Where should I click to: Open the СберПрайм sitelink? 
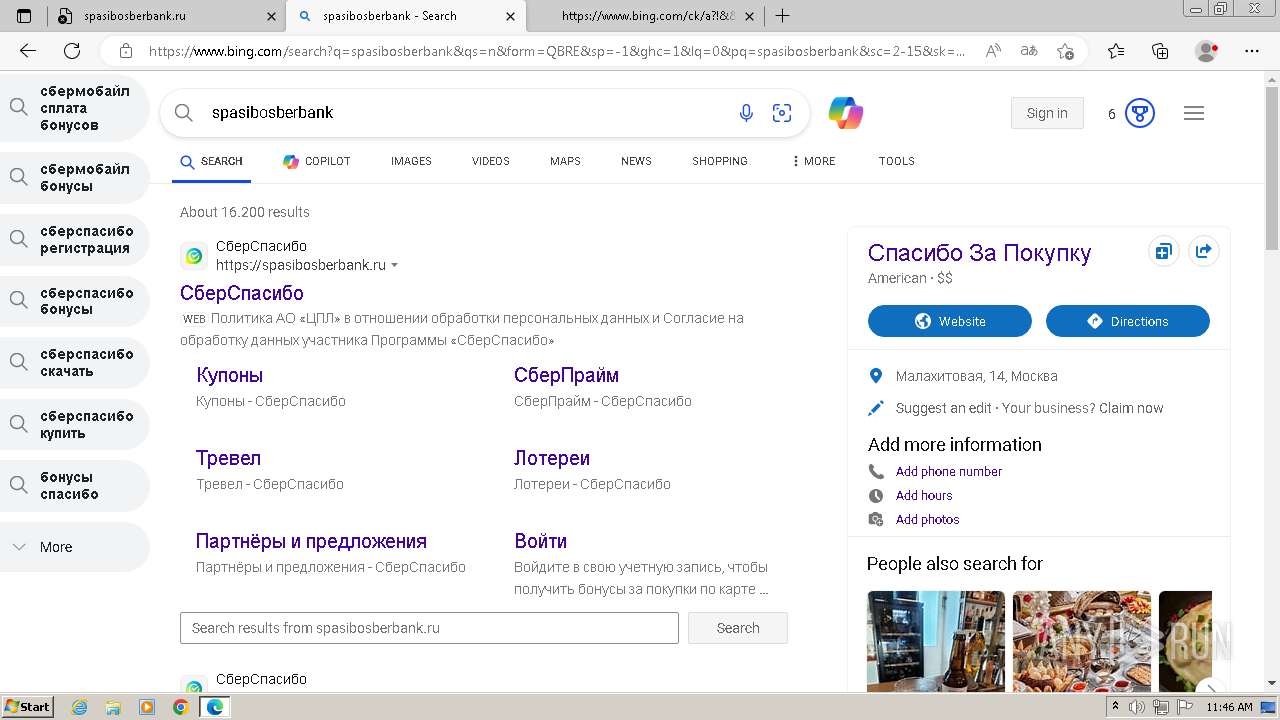[566, 375]
